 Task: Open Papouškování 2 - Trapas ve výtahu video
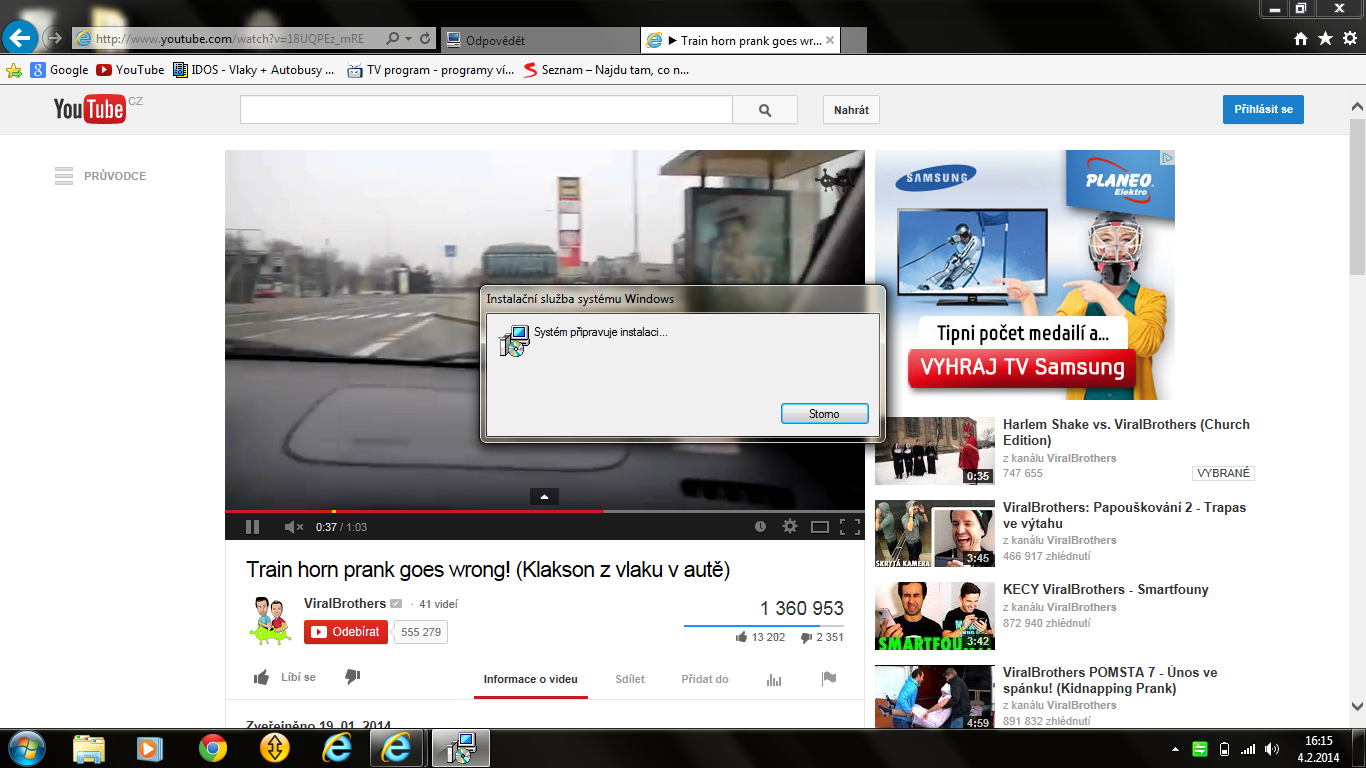(1125, 515)
